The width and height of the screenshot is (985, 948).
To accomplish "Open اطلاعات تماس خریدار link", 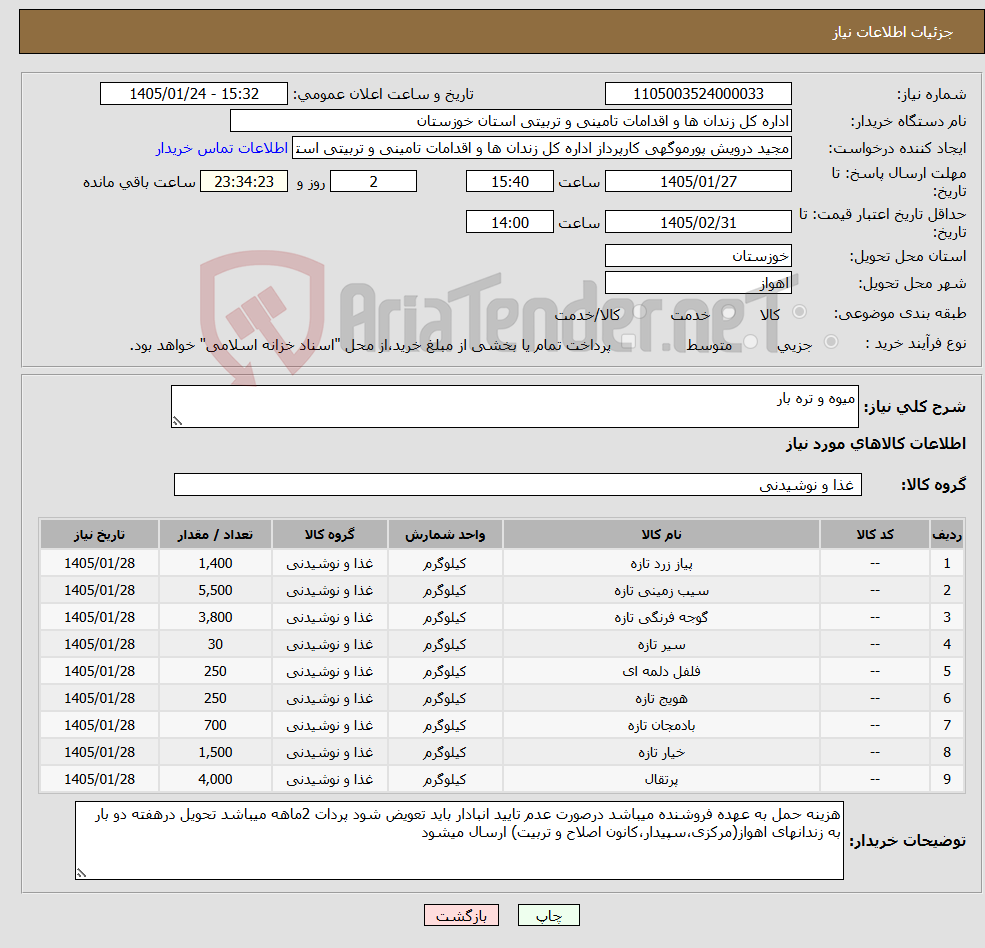I will pos(222,148).
